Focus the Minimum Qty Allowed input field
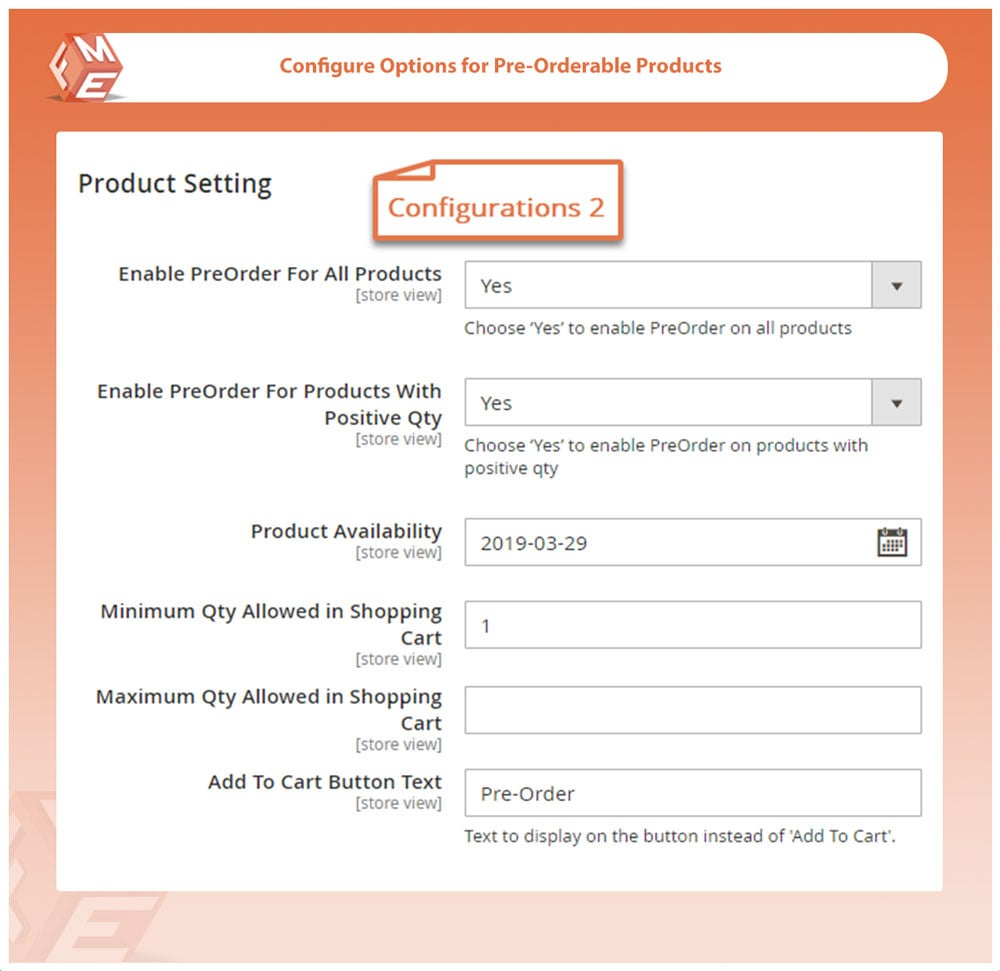 (692, 626)
